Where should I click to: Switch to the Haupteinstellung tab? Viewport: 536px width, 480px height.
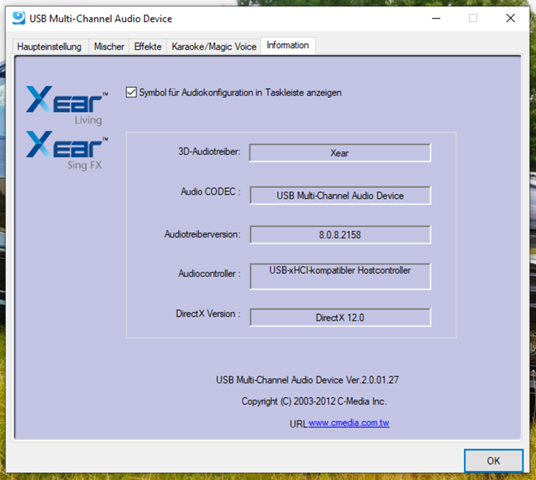point(49,46)
